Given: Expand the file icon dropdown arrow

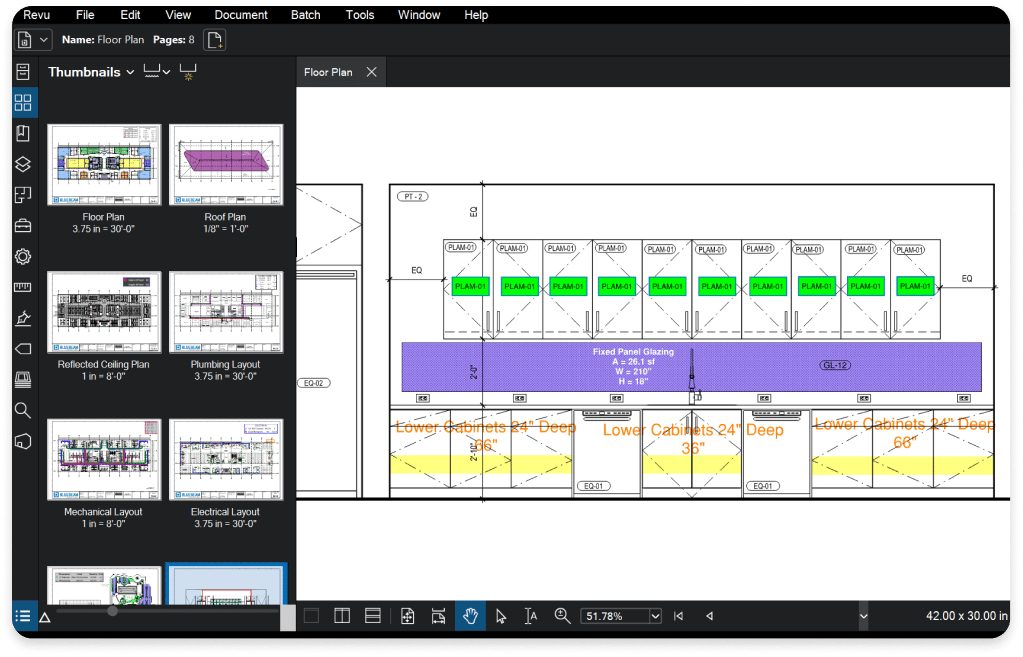Looking at the screenshot, I should [x=45, y=40].
